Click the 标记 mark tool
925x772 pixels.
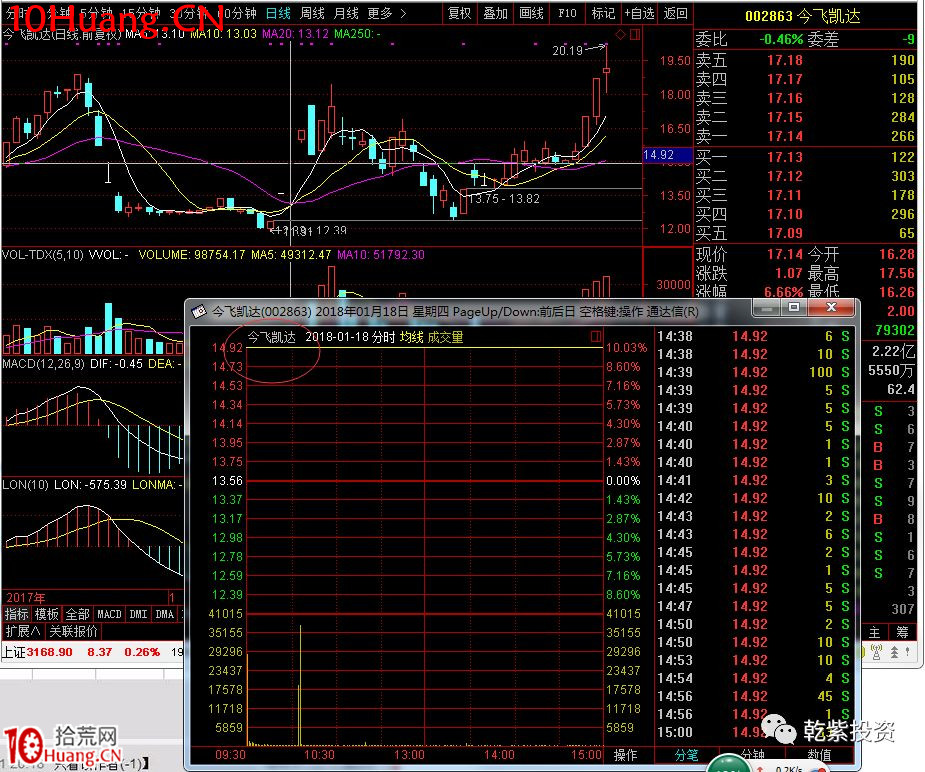coord(603,13)
